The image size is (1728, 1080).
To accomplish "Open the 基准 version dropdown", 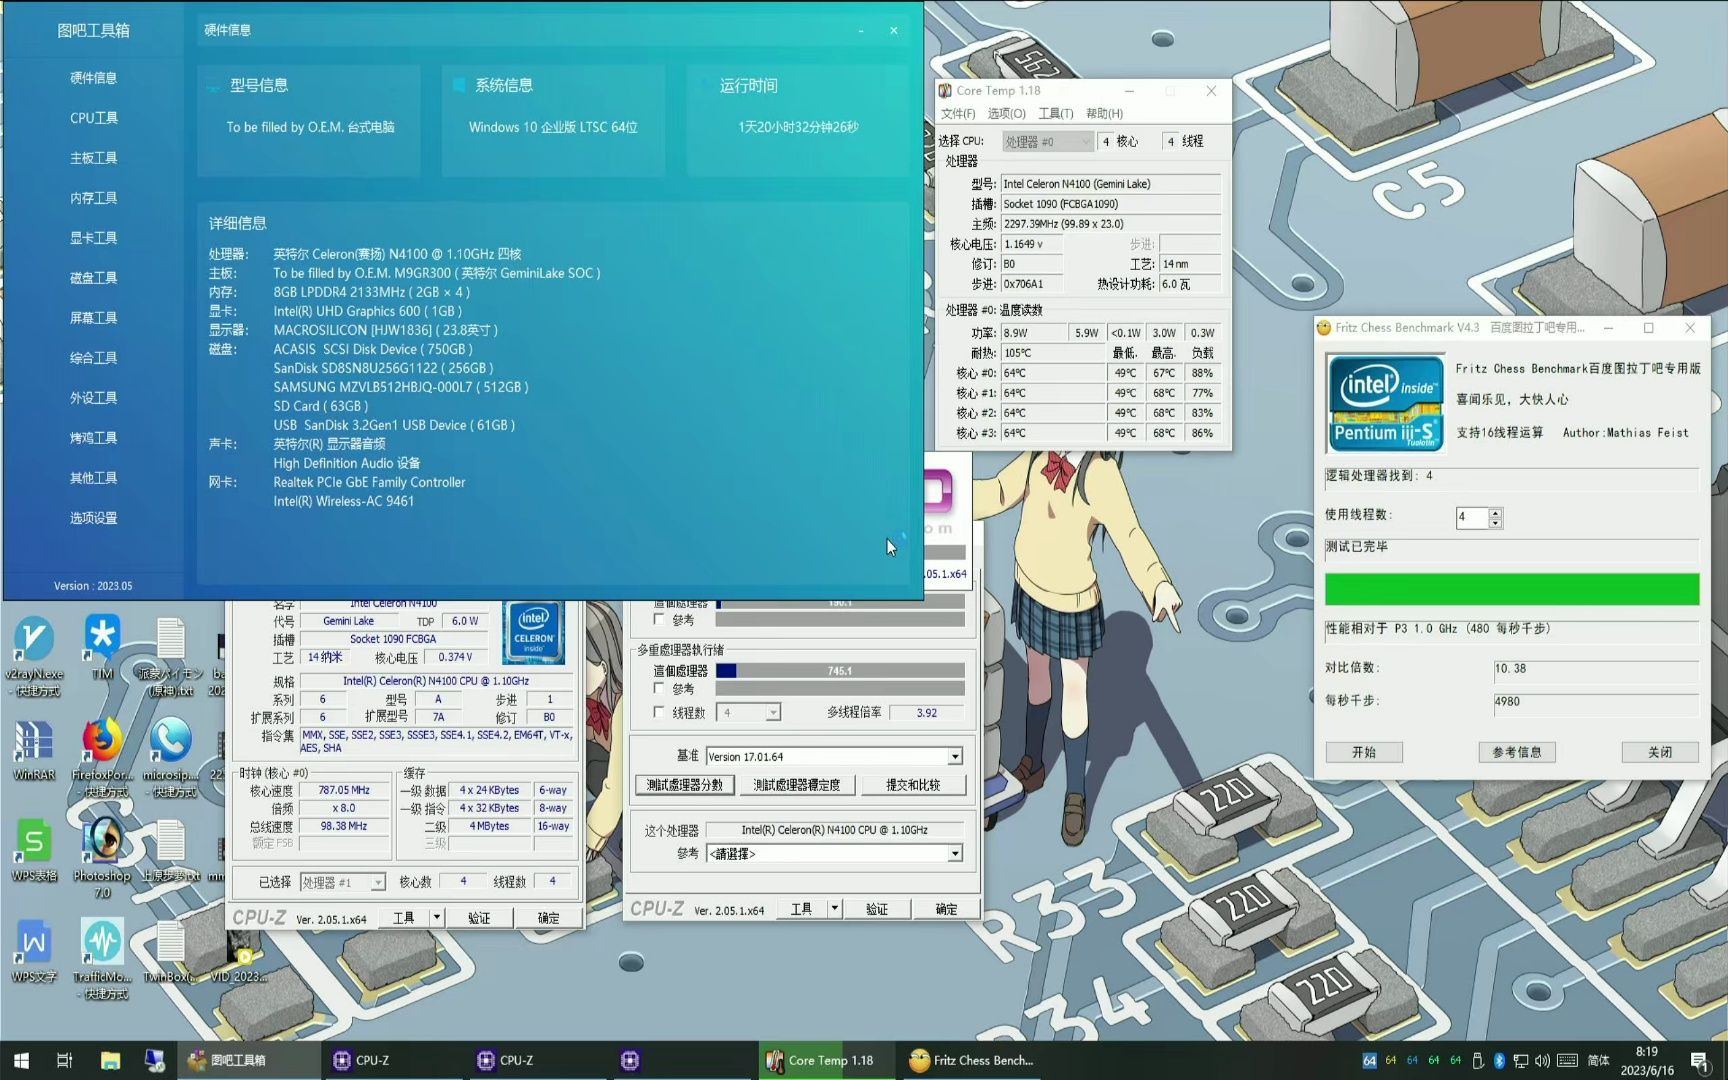I will (955, 757).
